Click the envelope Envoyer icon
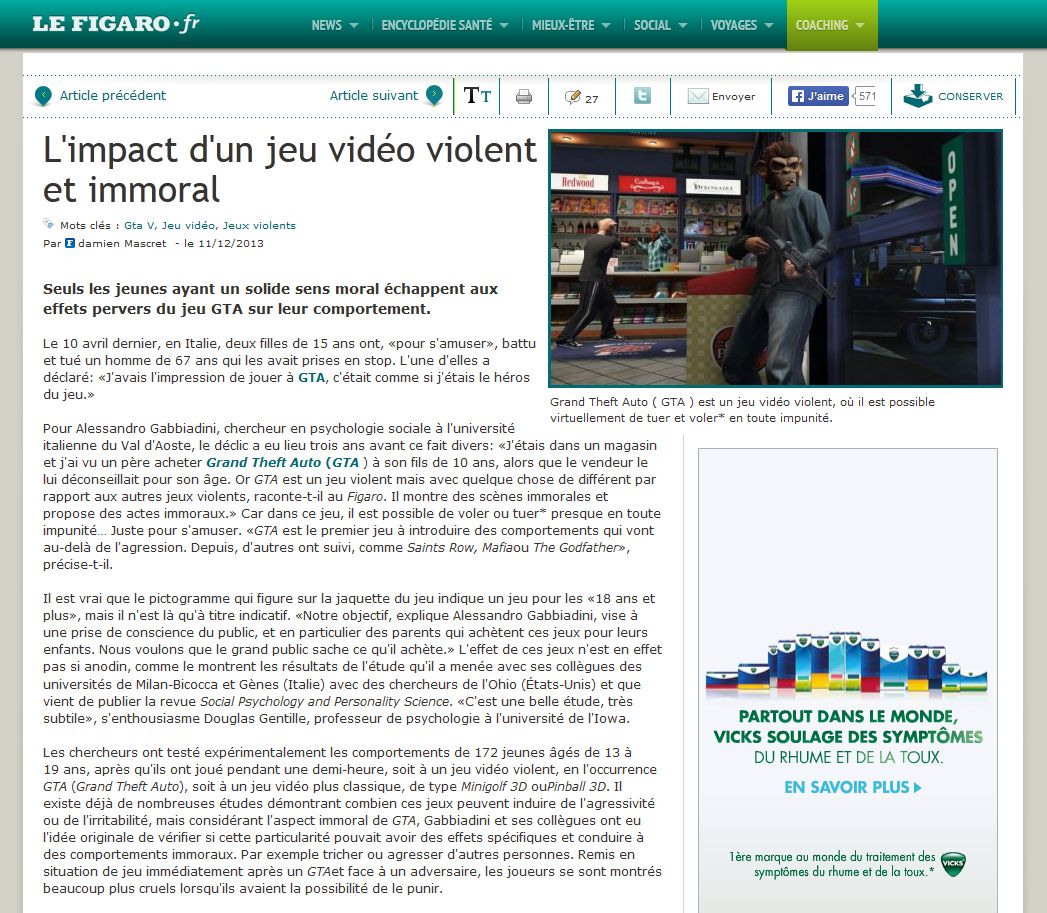Screen dimensions: 1047x913 click(698, 96)
